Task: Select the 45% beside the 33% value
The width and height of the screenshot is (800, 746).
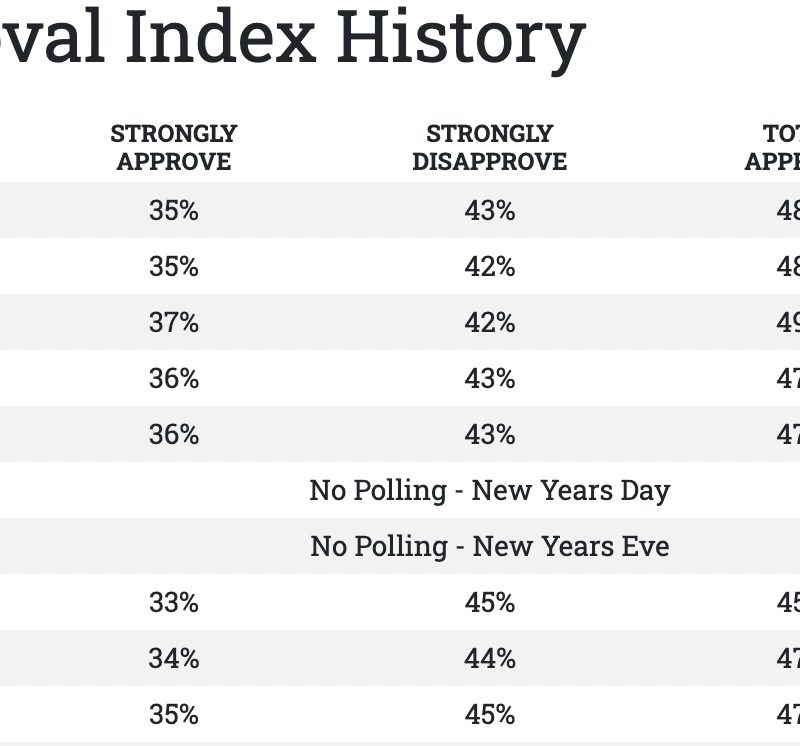Action: point(489,603)
